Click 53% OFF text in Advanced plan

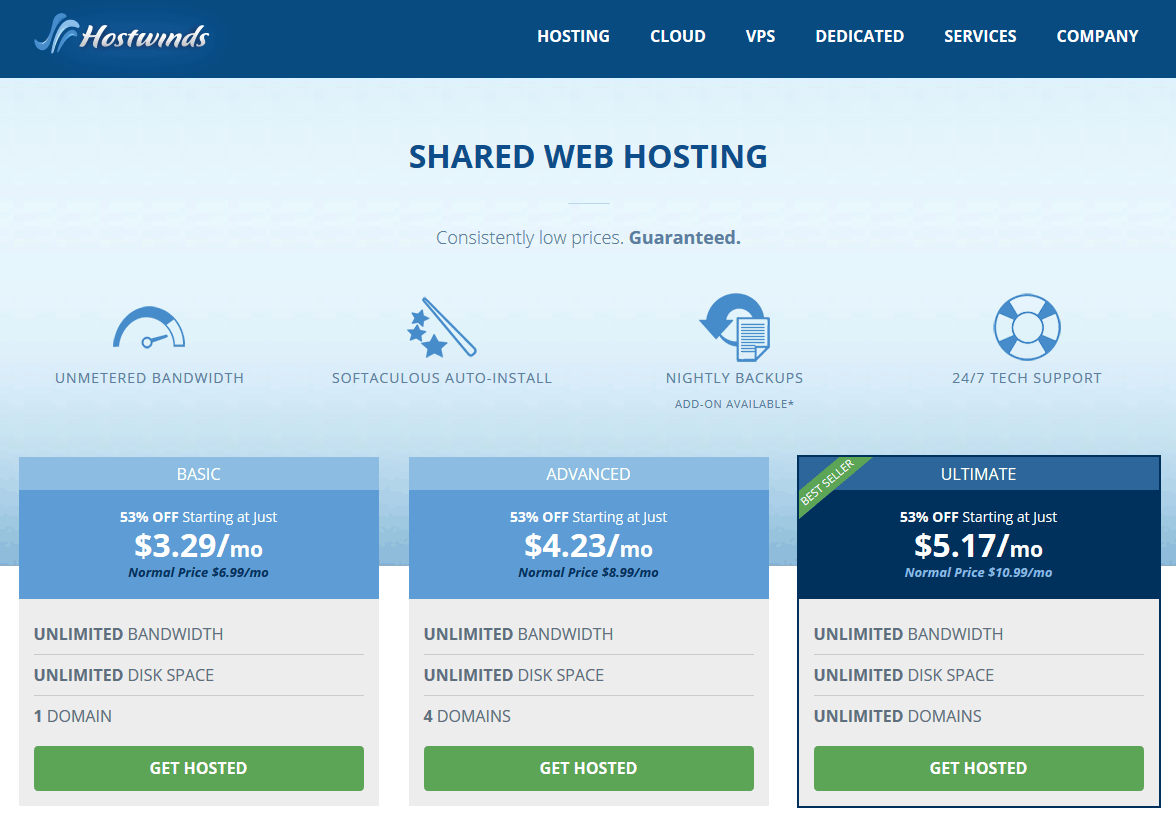click(x=539, y=517)
